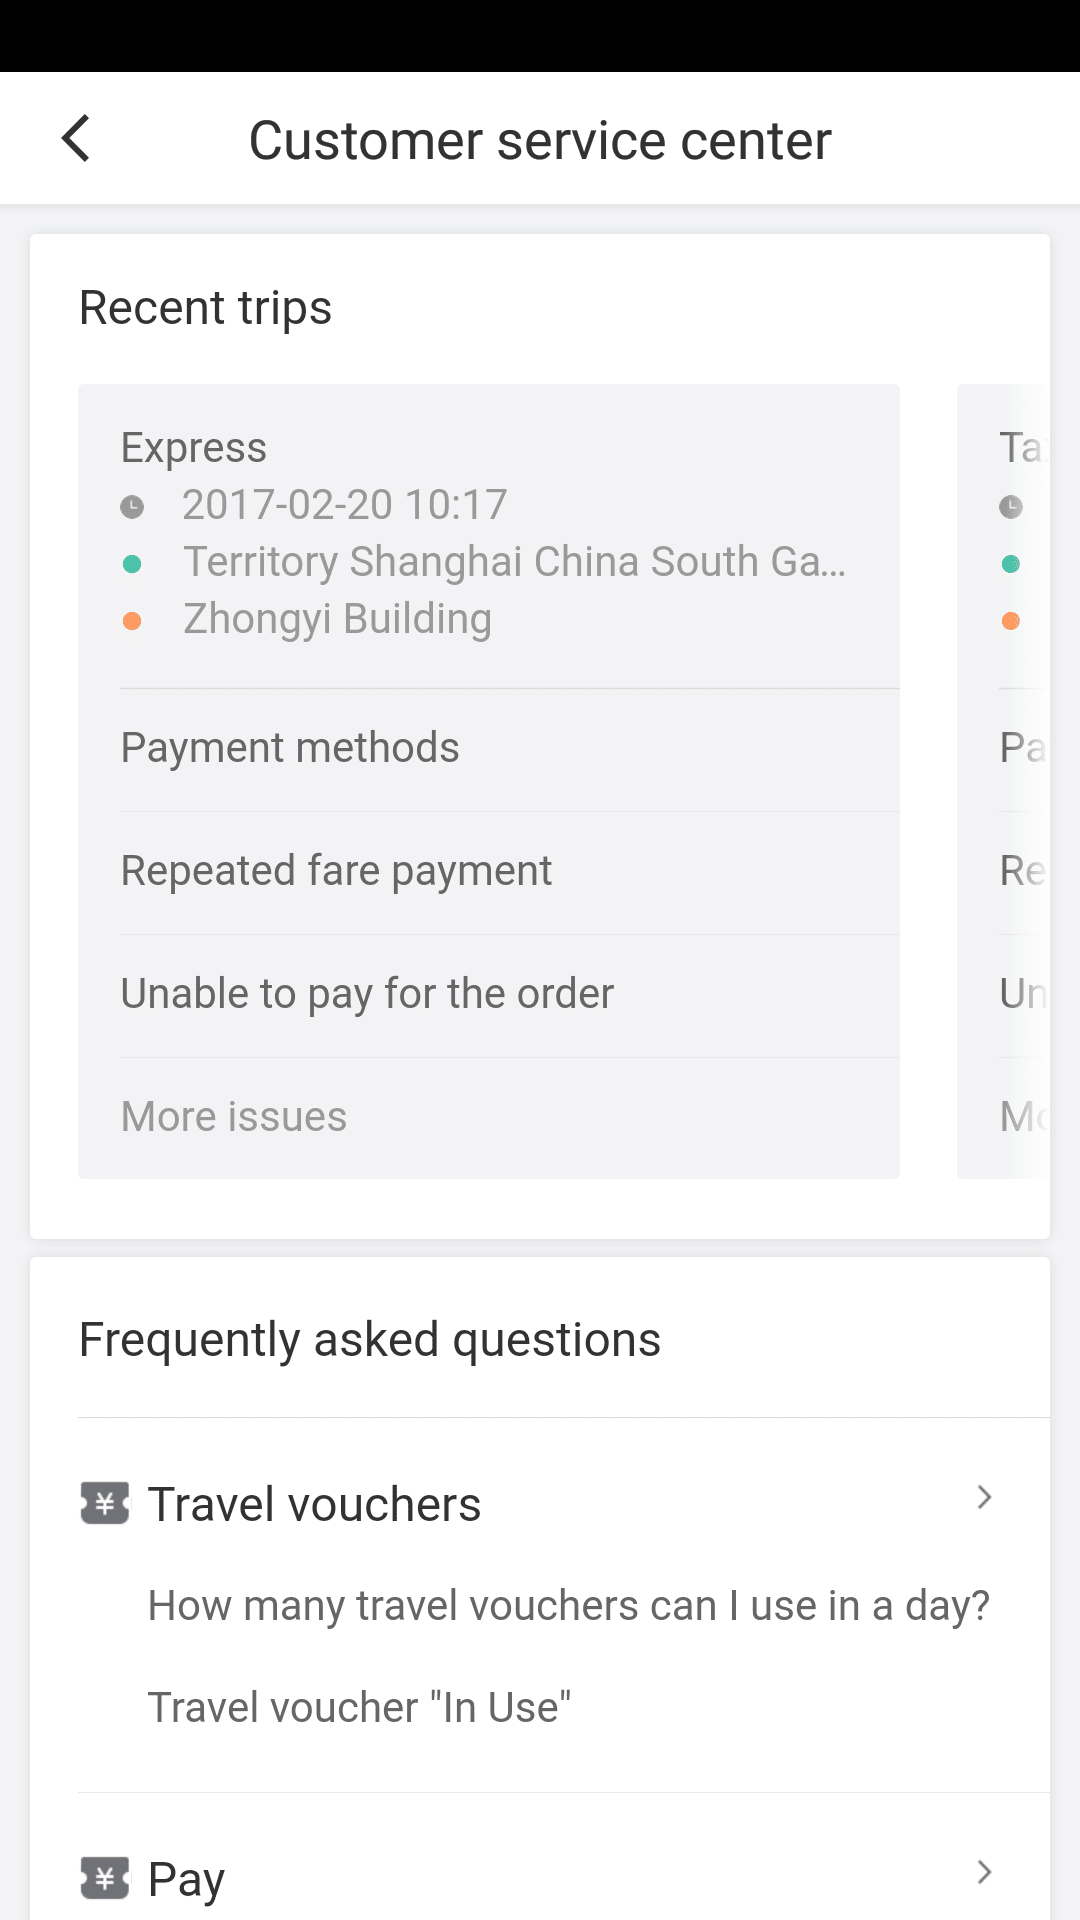This screenshot has height=1920, width=1080.
Task: Open Travel voucher "In Use" question
Action: [x=360, y=1708]
